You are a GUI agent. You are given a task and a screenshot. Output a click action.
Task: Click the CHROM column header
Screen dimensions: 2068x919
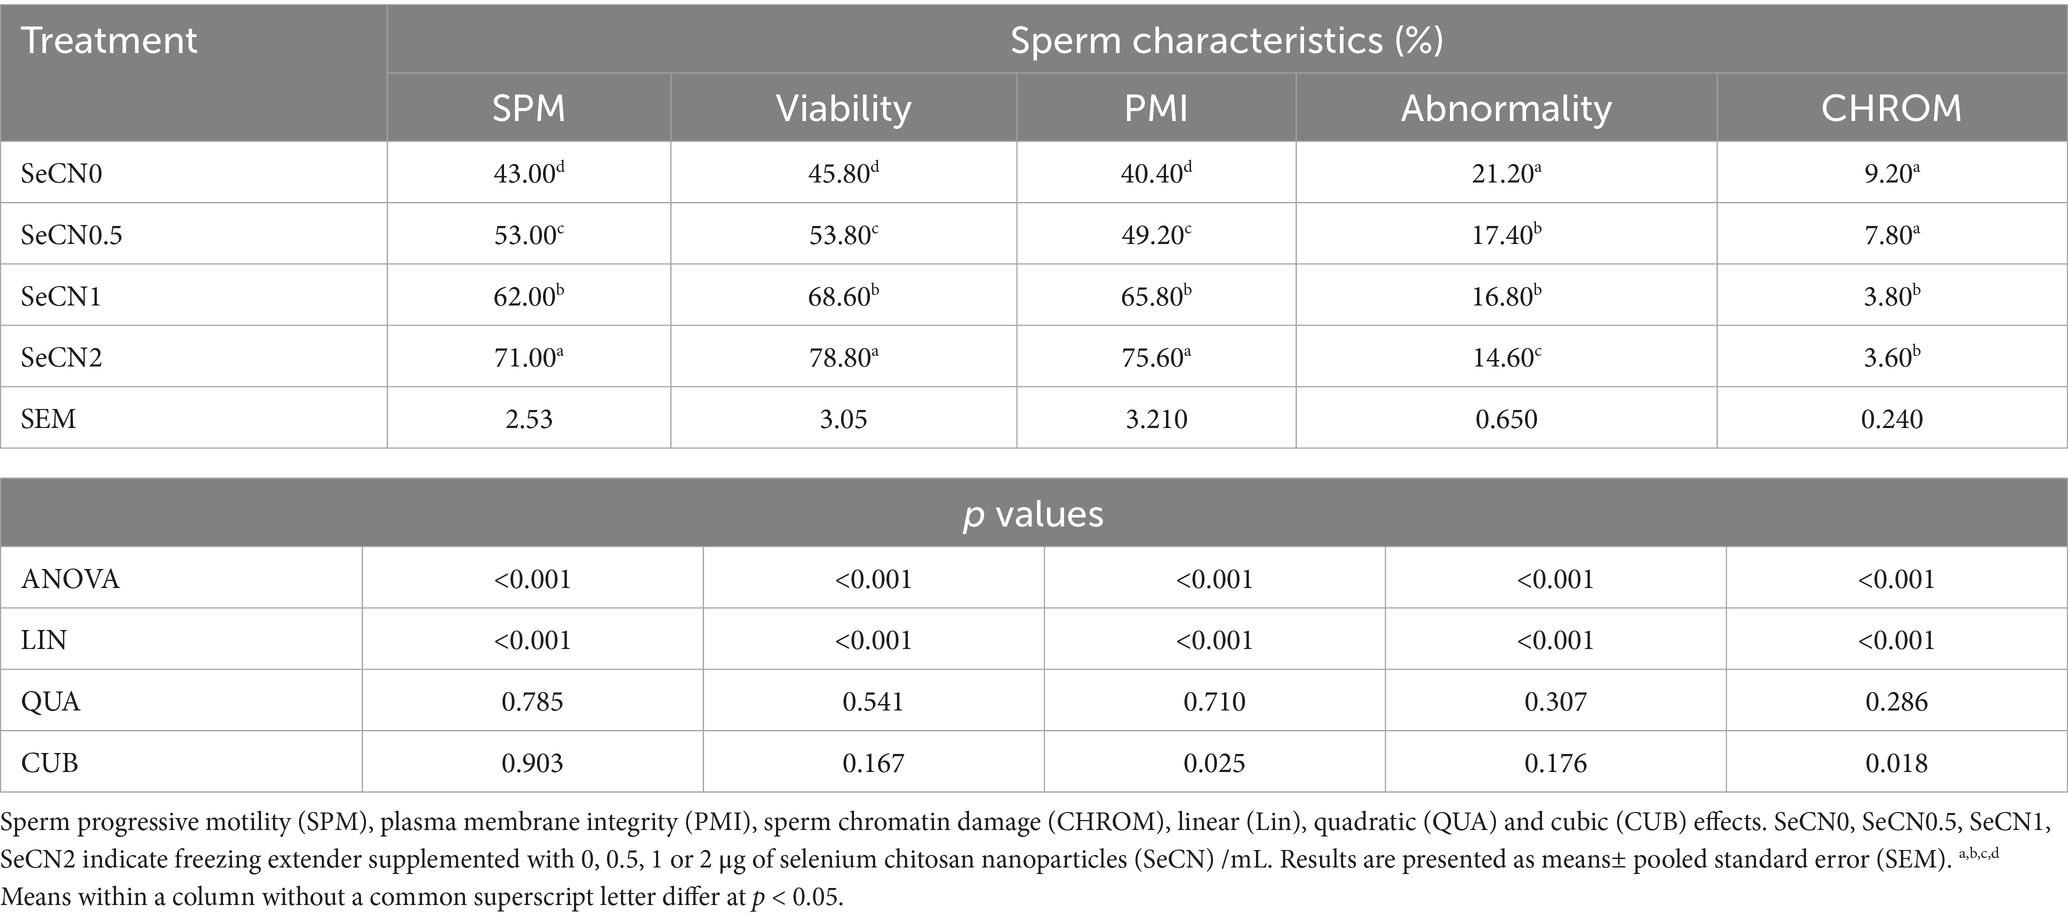coord(1891,108)
